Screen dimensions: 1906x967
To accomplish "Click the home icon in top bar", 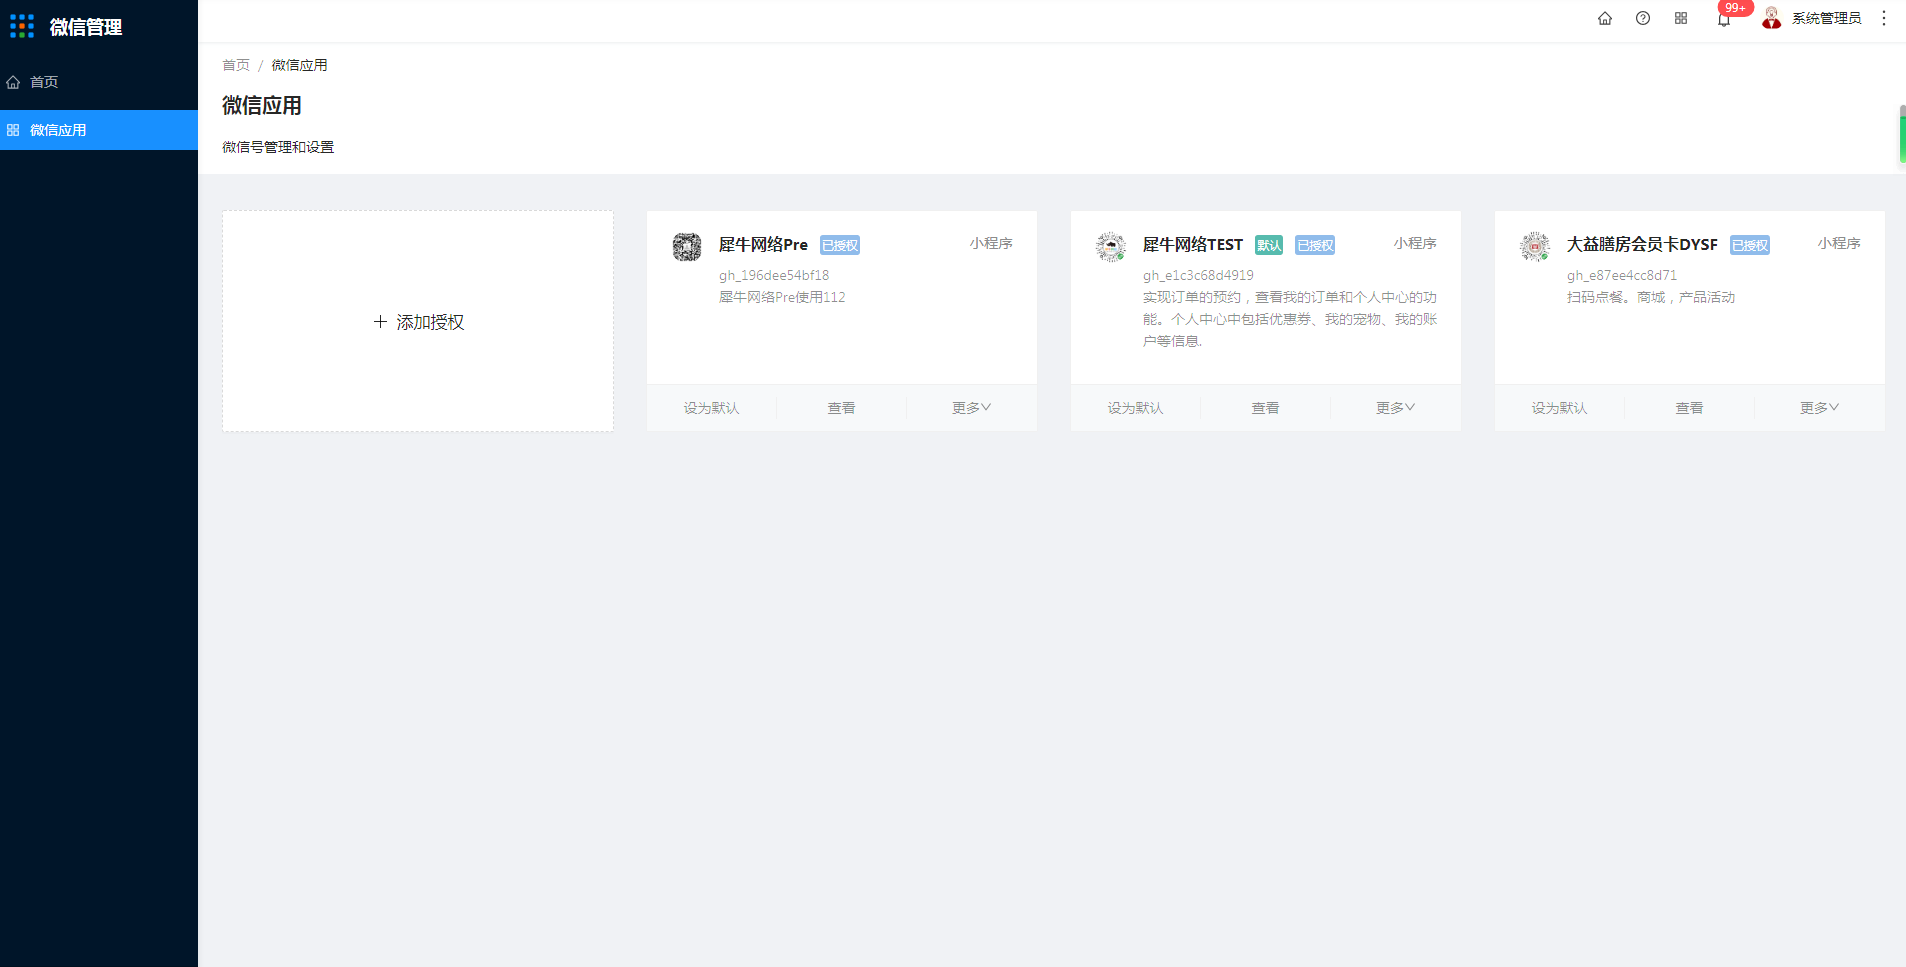I will pyautogui.click(x=1605, y=18).
